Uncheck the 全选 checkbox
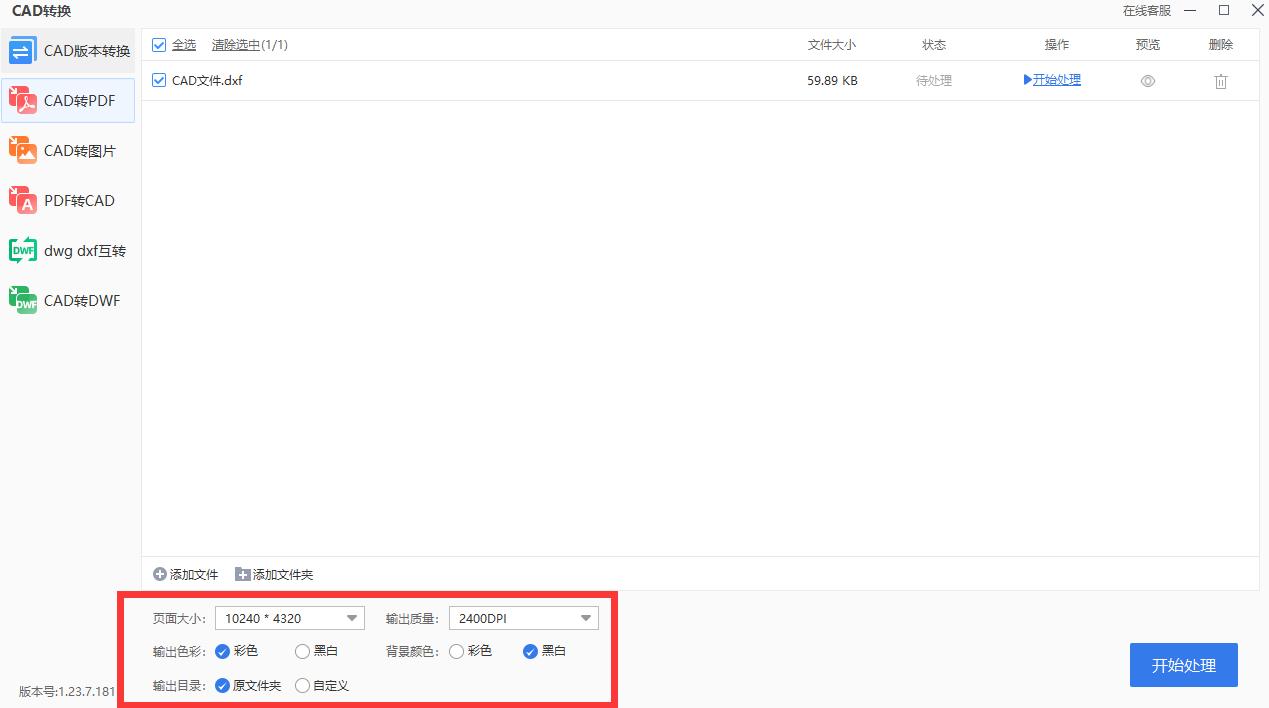Viewport: 1269px width, 708px height. point(158,44)
